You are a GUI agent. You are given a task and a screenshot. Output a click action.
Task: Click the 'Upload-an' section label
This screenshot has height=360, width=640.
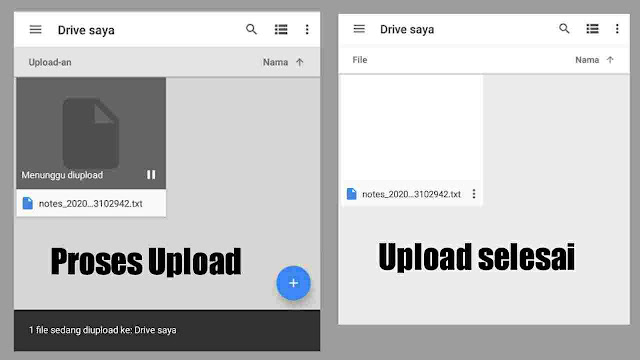50,62
